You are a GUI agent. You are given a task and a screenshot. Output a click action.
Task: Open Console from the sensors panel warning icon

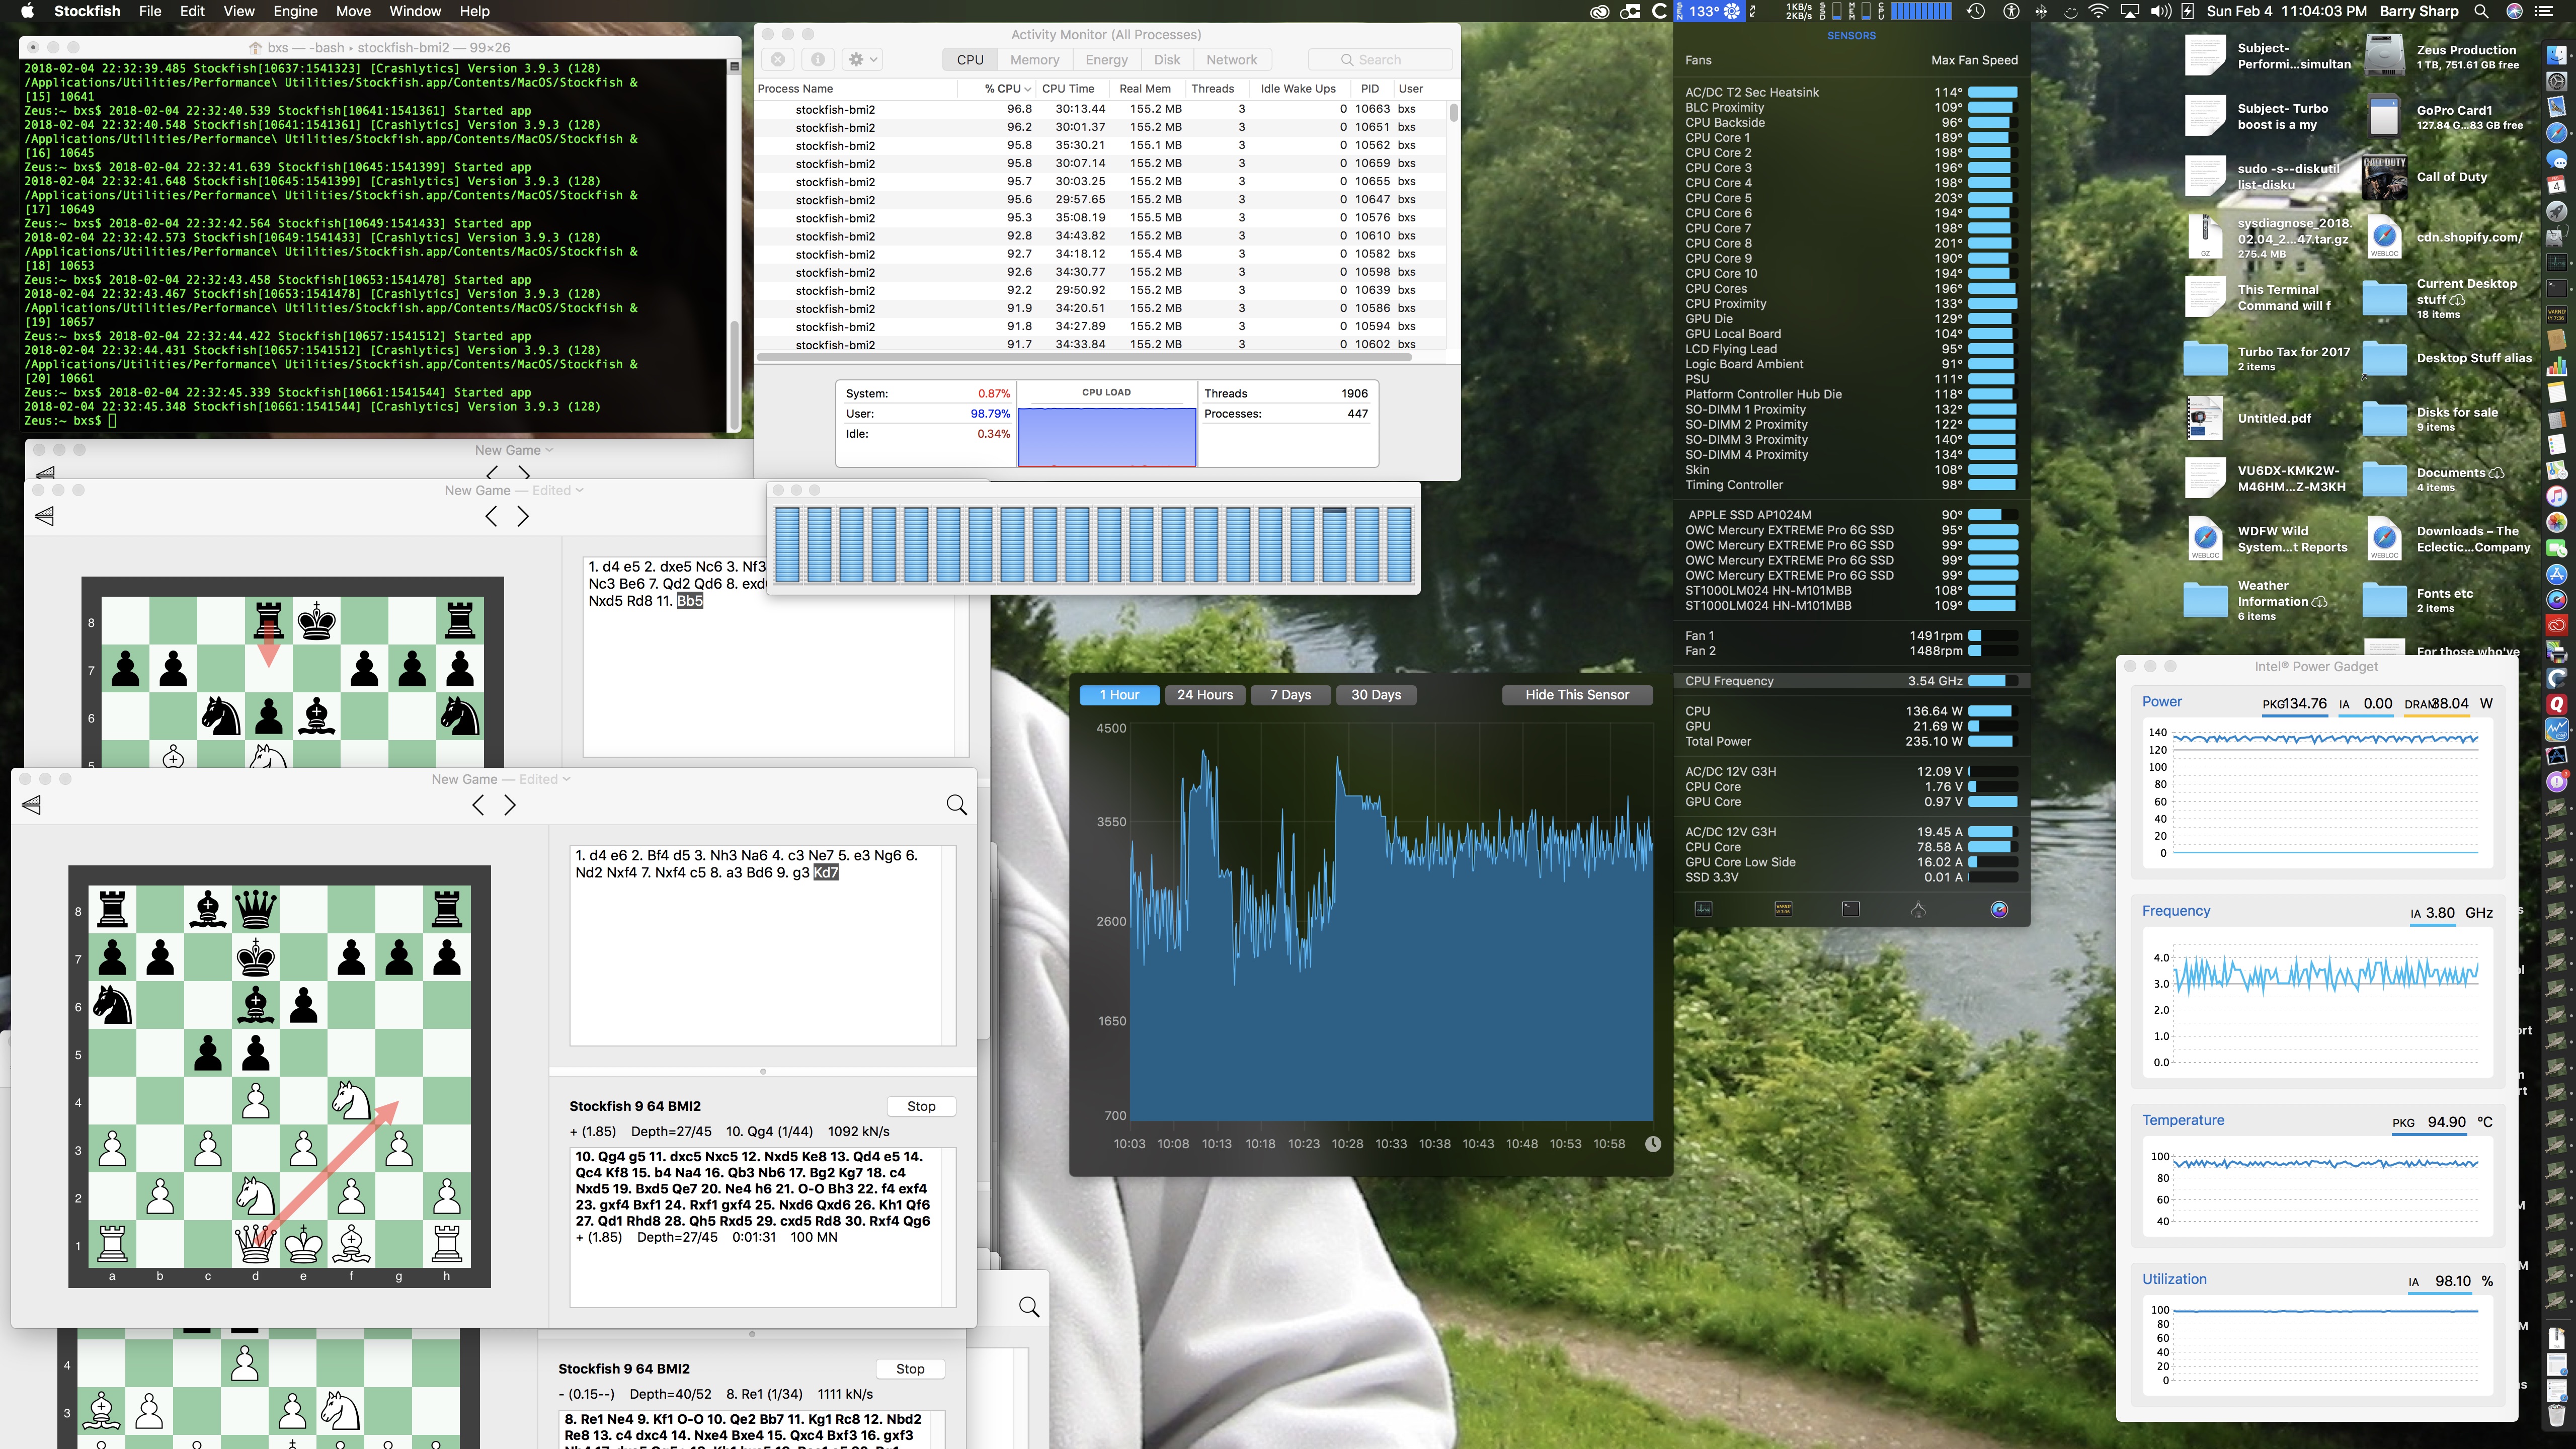pos(1783,909)
